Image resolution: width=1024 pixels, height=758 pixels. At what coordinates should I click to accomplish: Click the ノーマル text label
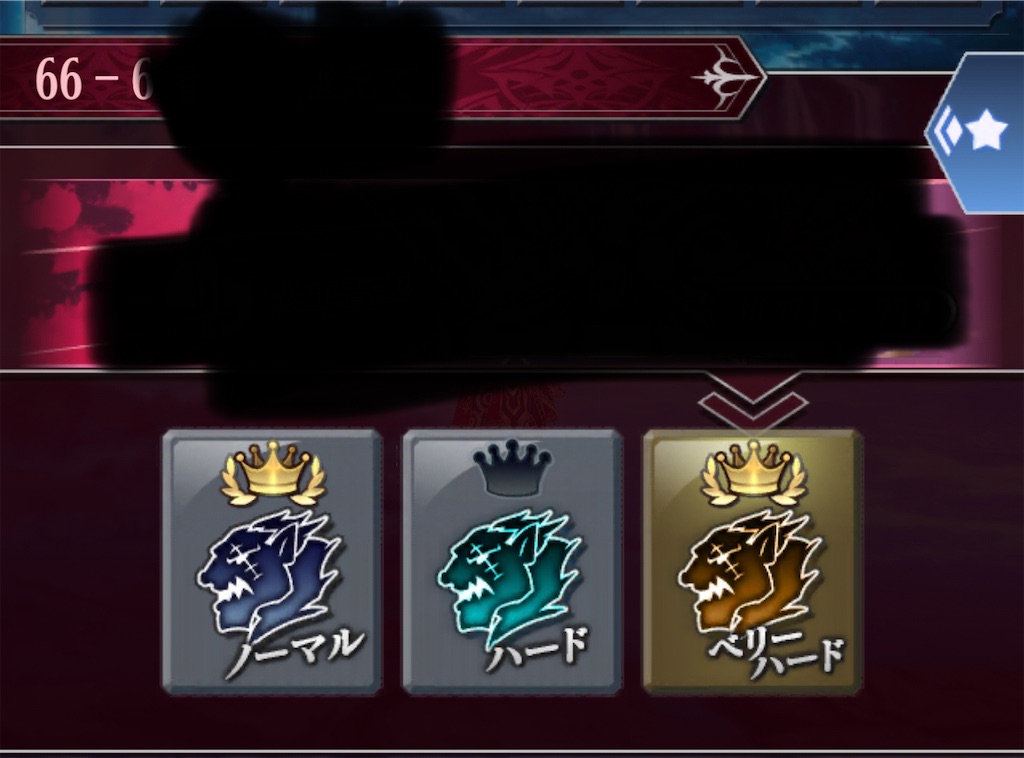pyautogui.click(x=295, y=652)
